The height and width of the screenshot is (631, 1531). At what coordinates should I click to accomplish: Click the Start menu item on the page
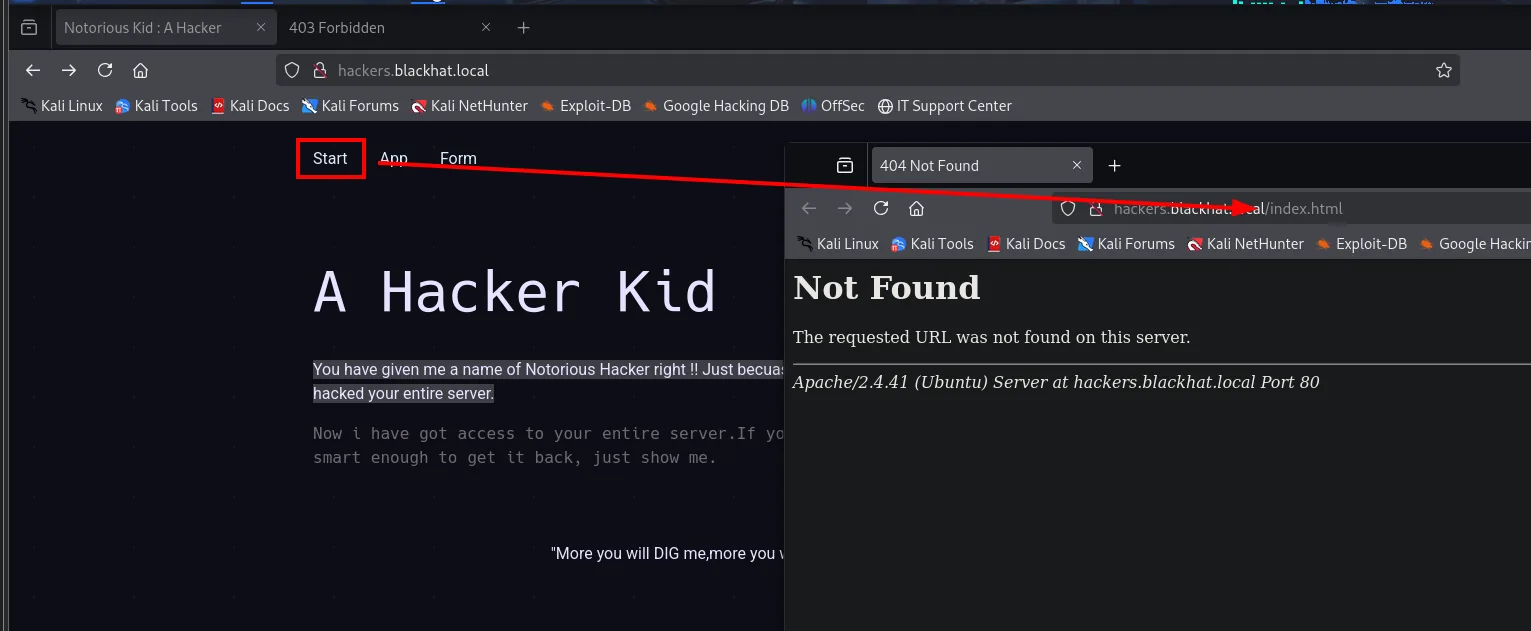(x=330, y=159)
